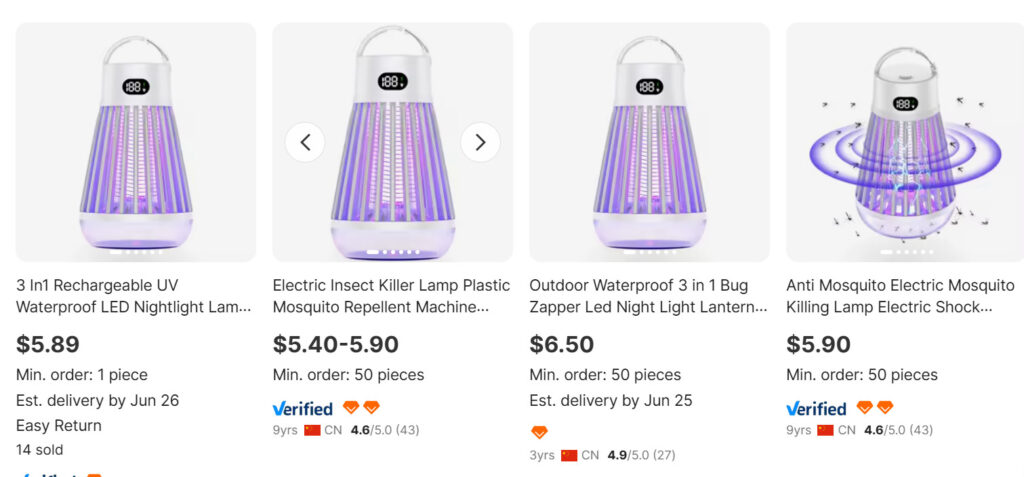
Task: Click the single orange diamond under the $6.50 product
Action: click(539, 432)
